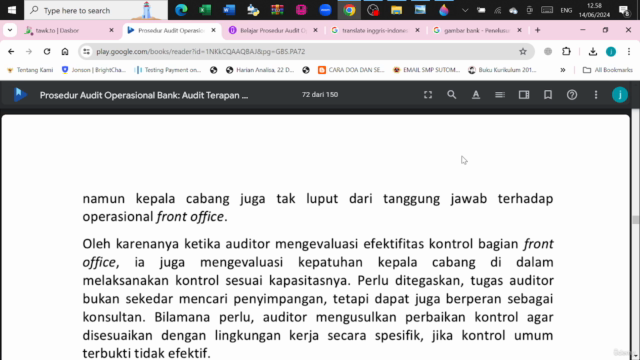This screenshot has width=640, height=360.
Task: View site information icon in address bar
Action: (86, 51)
